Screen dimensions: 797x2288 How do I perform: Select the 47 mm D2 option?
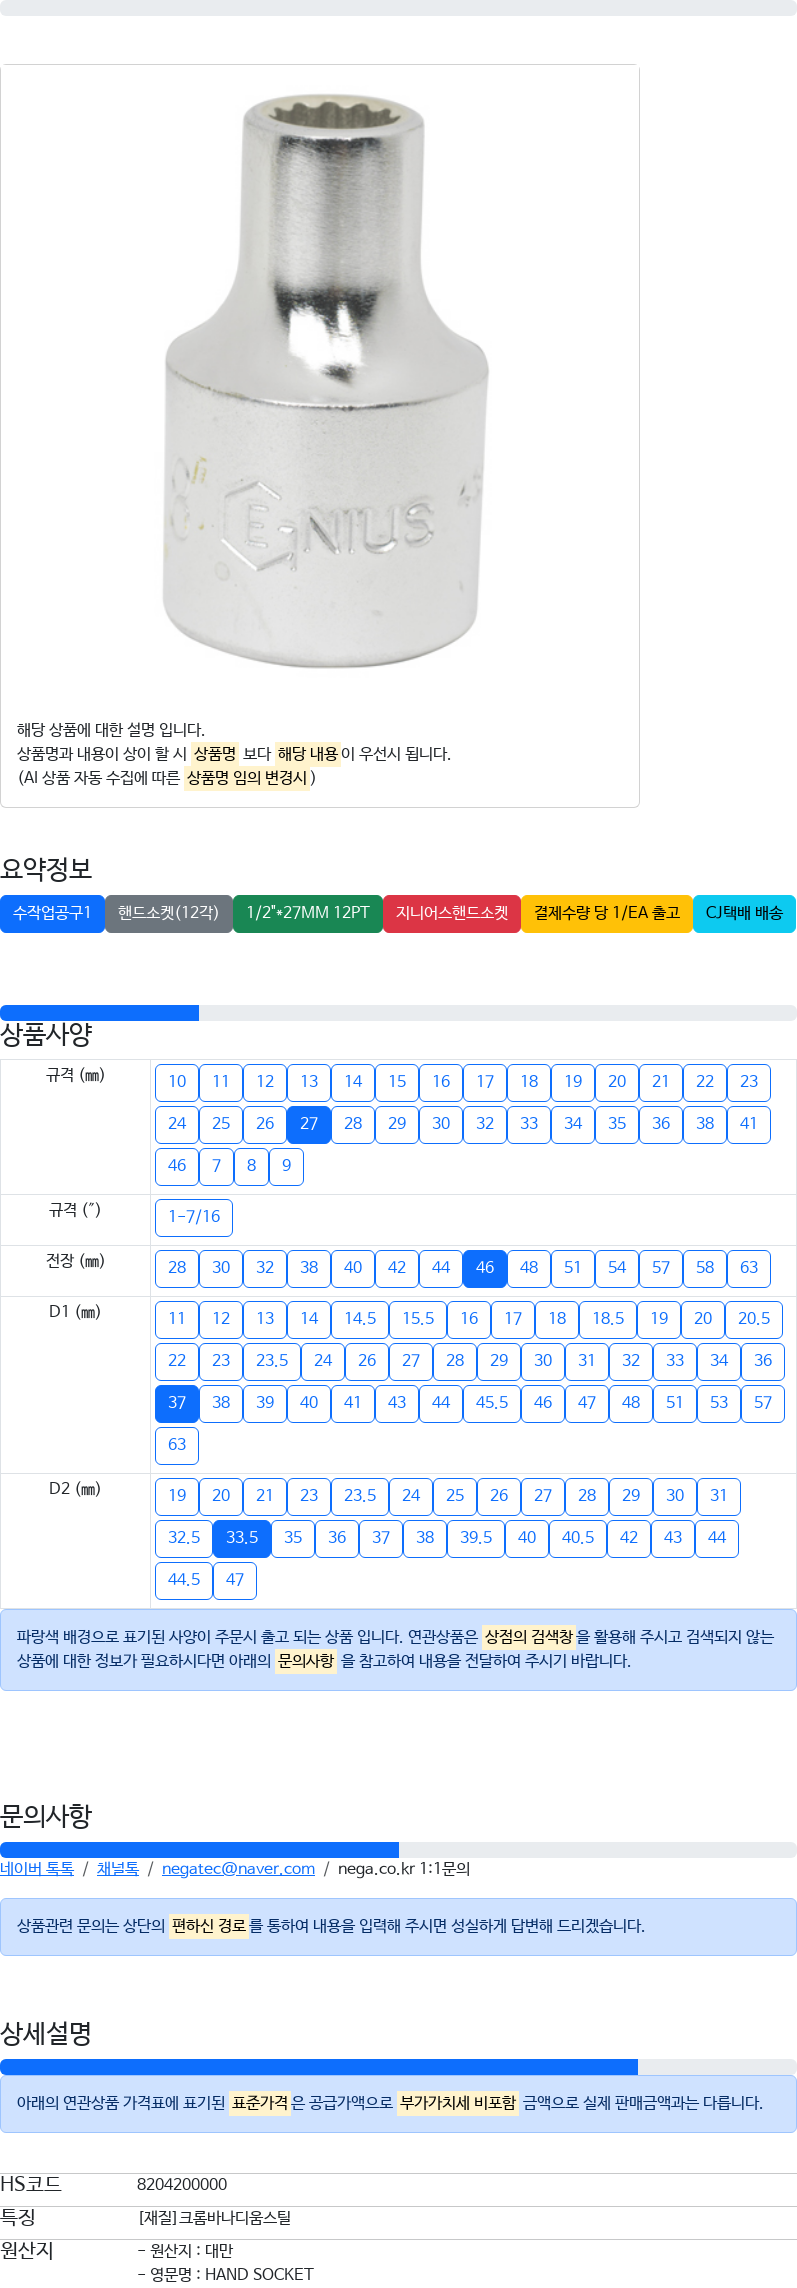235,1580
